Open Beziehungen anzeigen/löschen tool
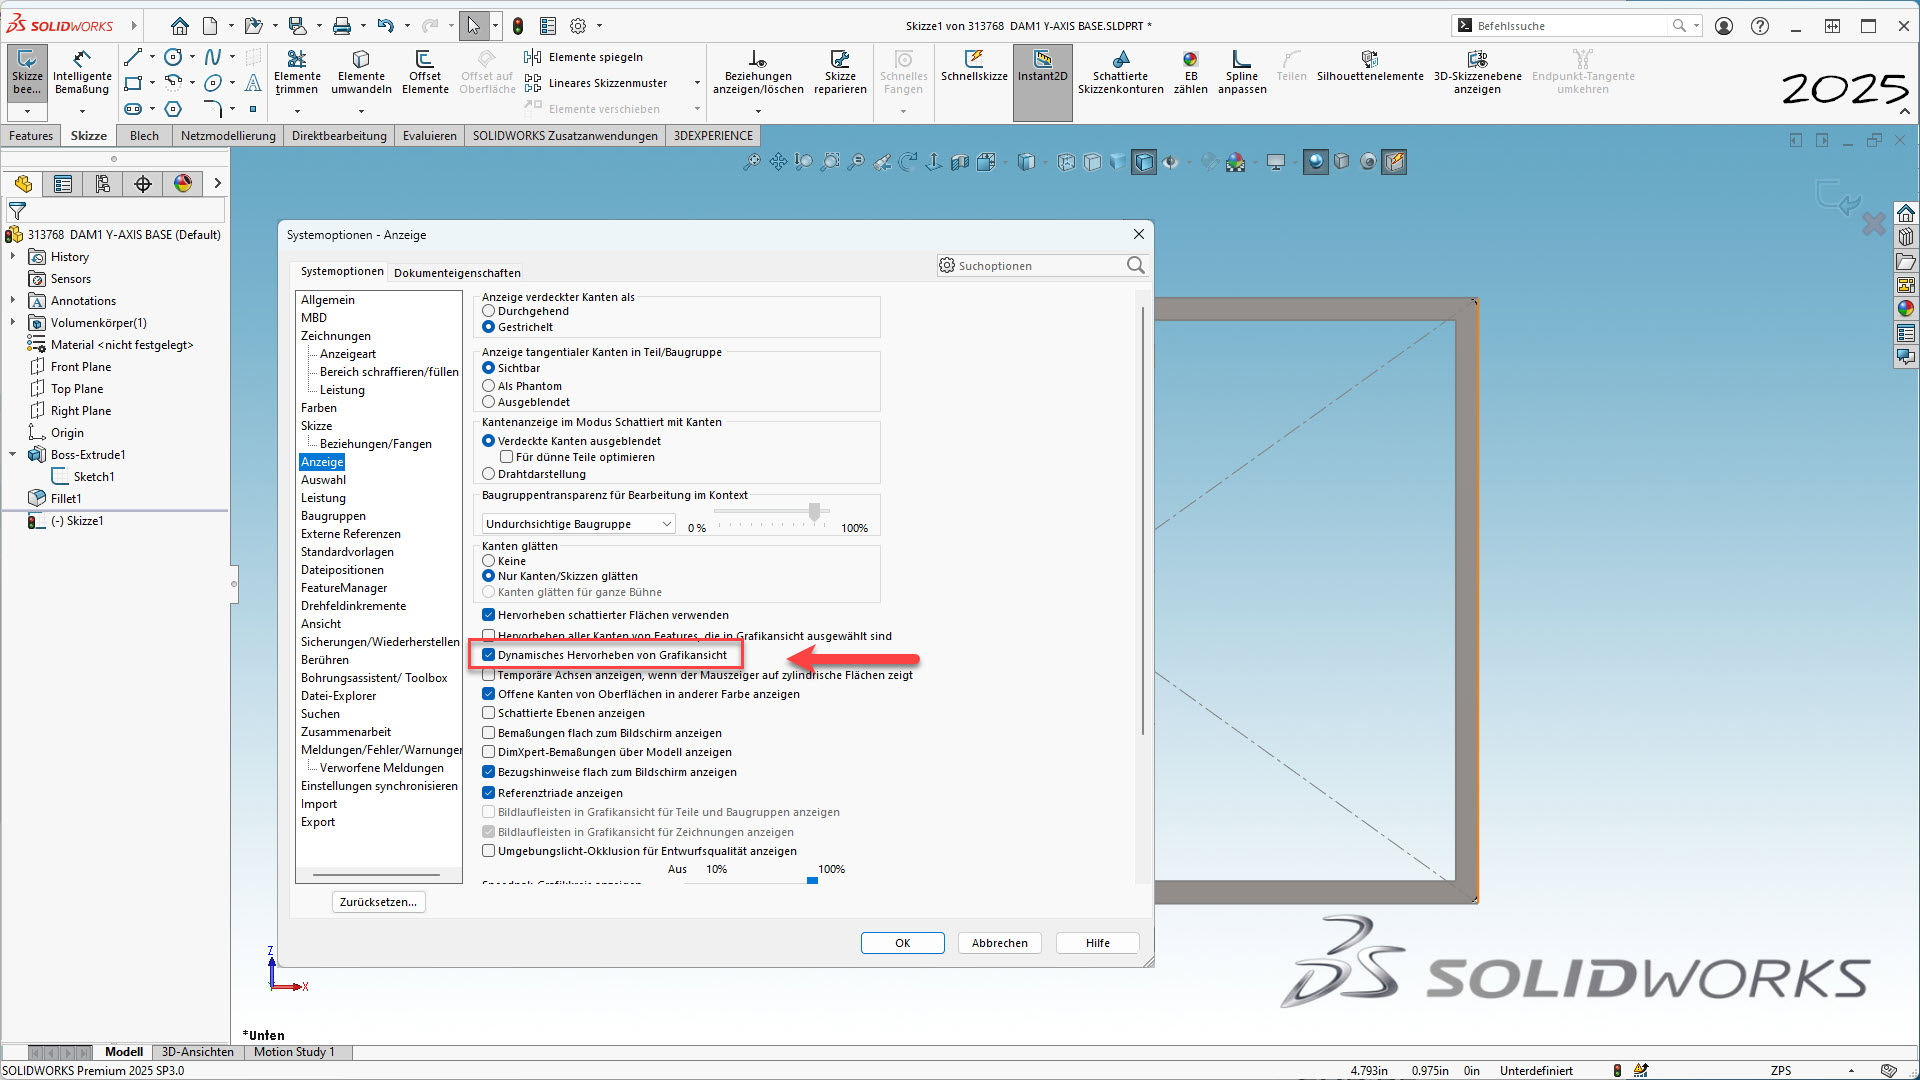 pos(758,71)
